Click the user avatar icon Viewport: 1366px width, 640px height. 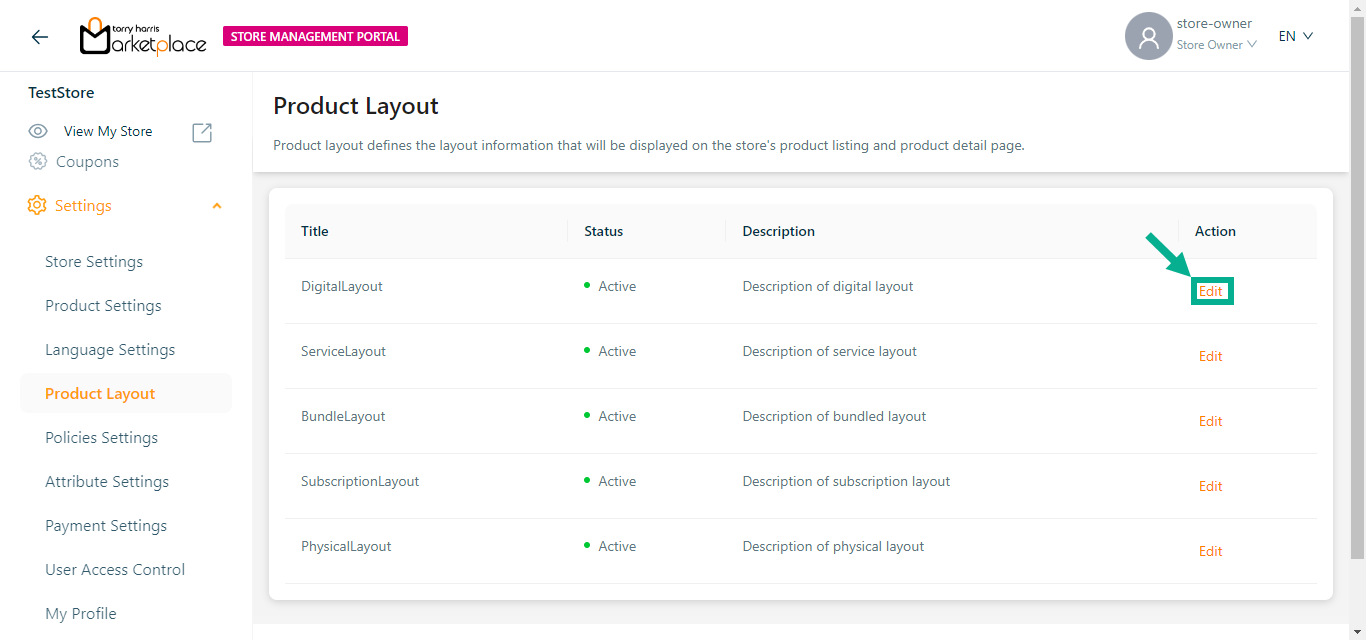(1148, 37)
